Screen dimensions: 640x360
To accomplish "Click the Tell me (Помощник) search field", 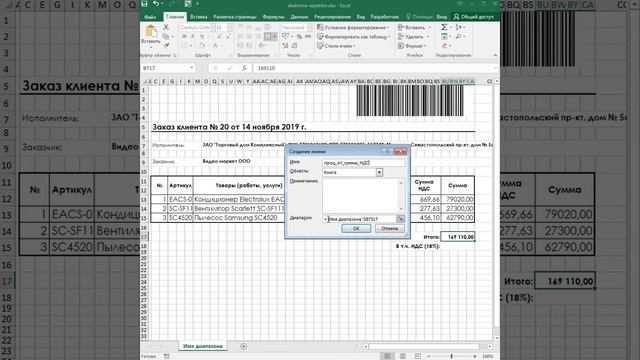I will pyautogui.click(x=419, y=17).
